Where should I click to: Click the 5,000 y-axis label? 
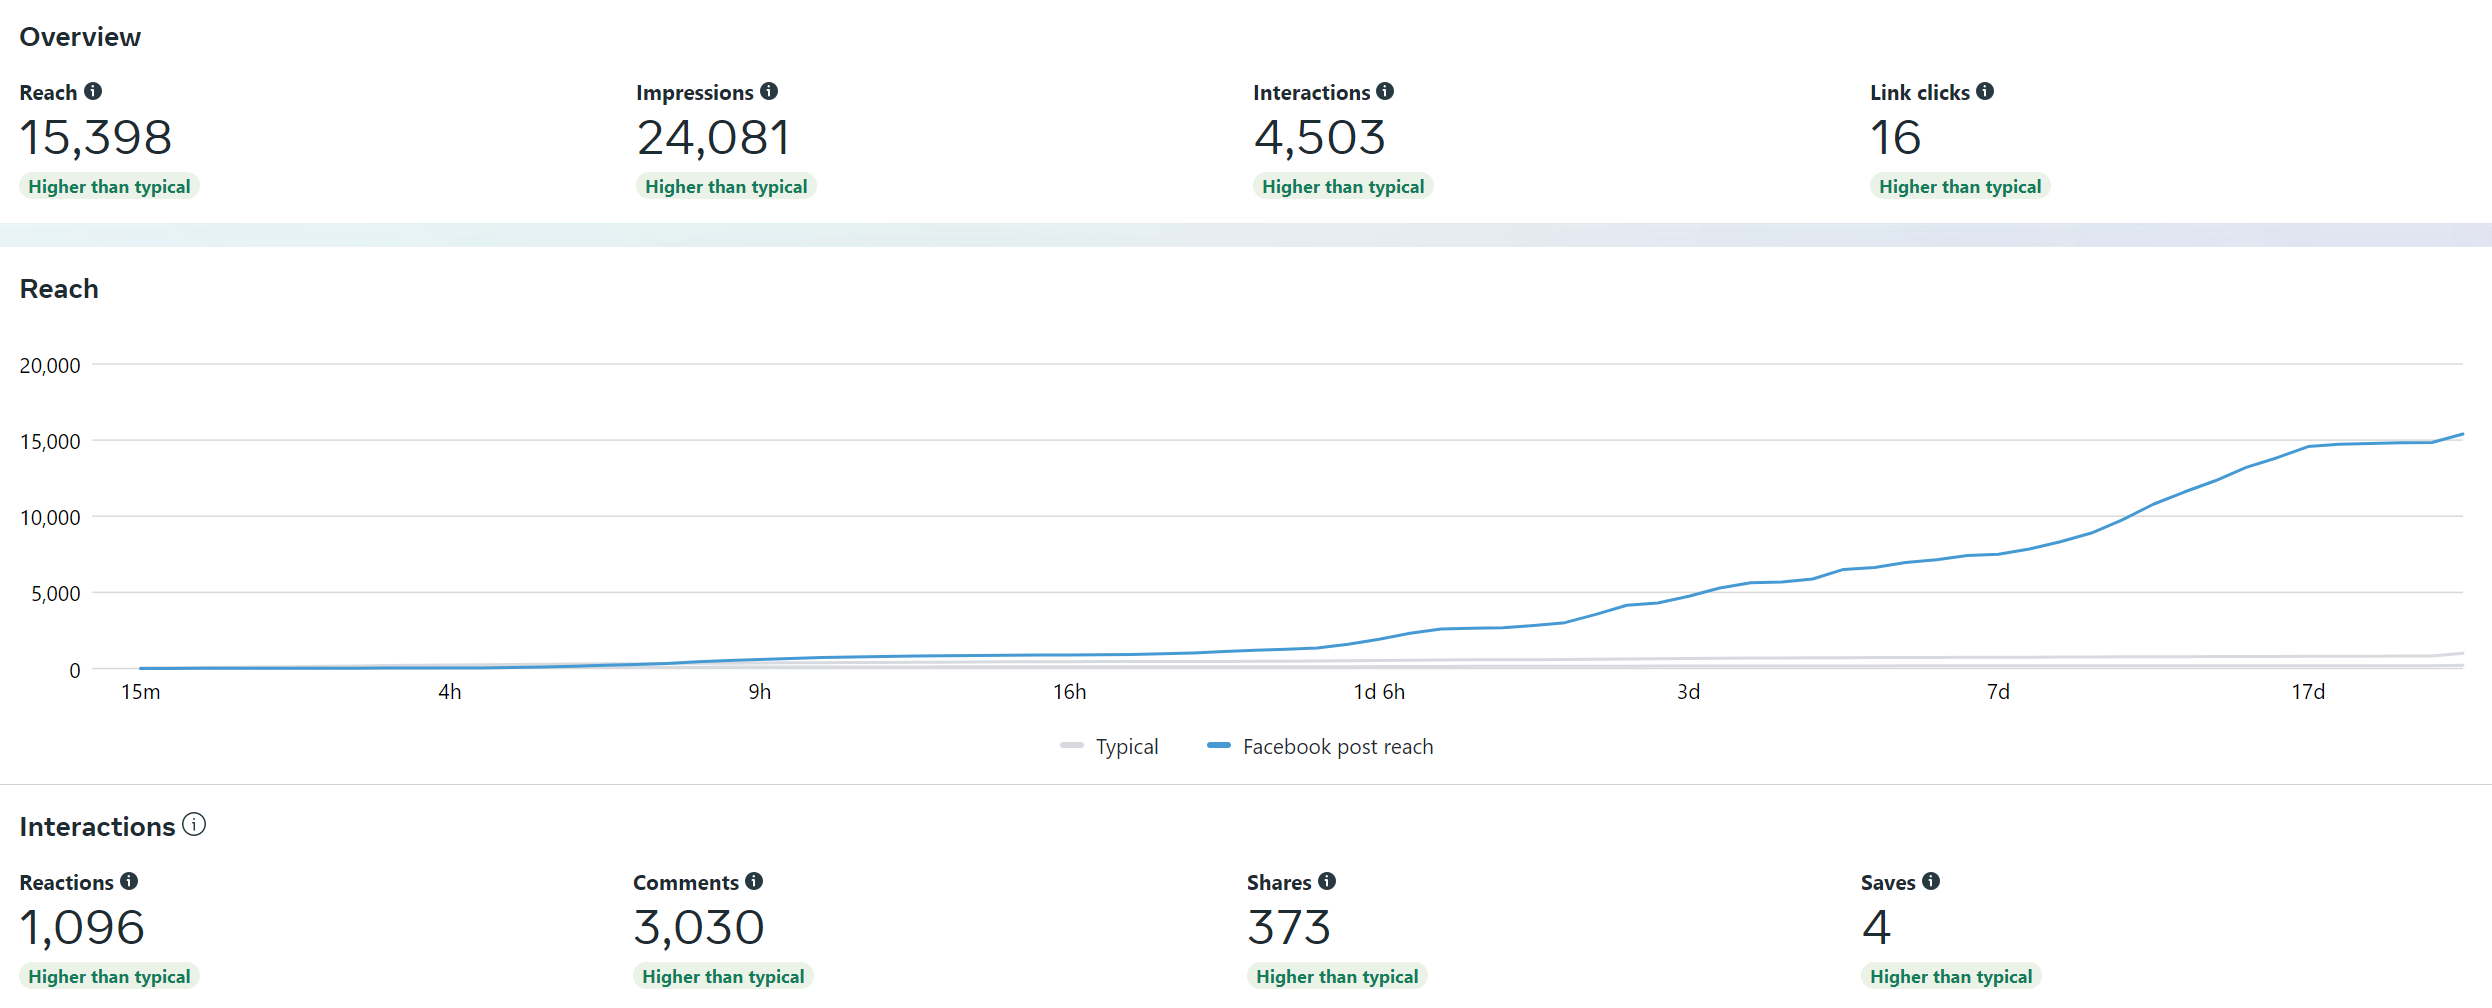tap(56, 594)
